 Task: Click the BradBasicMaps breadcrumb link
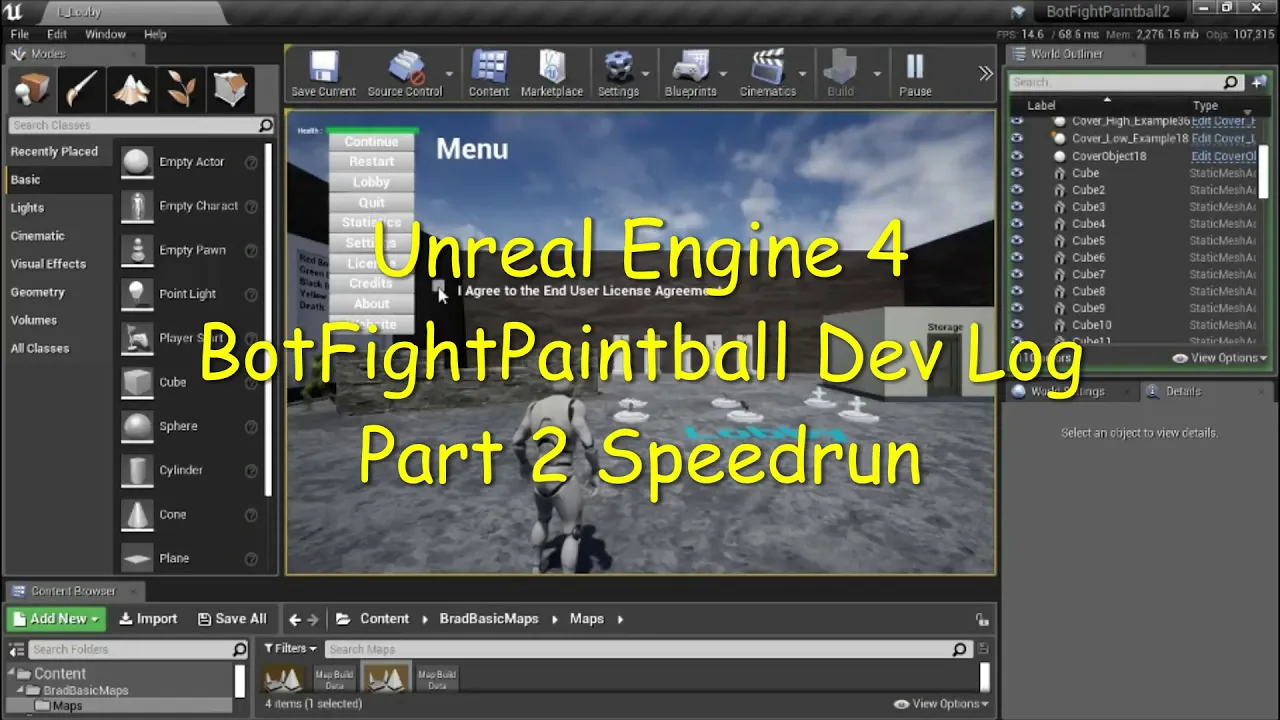(x=489, y=619)
